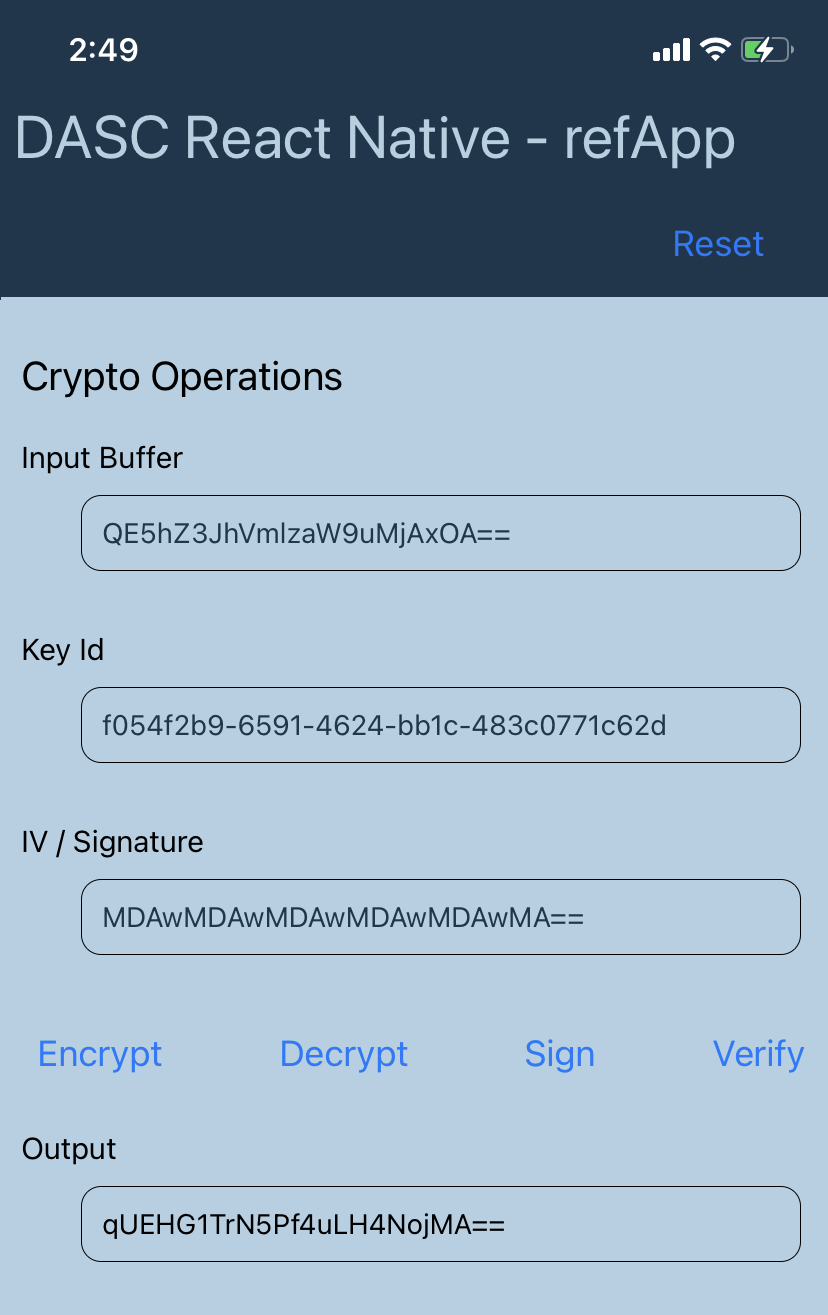Focus the Input Buffer text field
Viewport: 828px width, 1315px height.
point(441,533)
